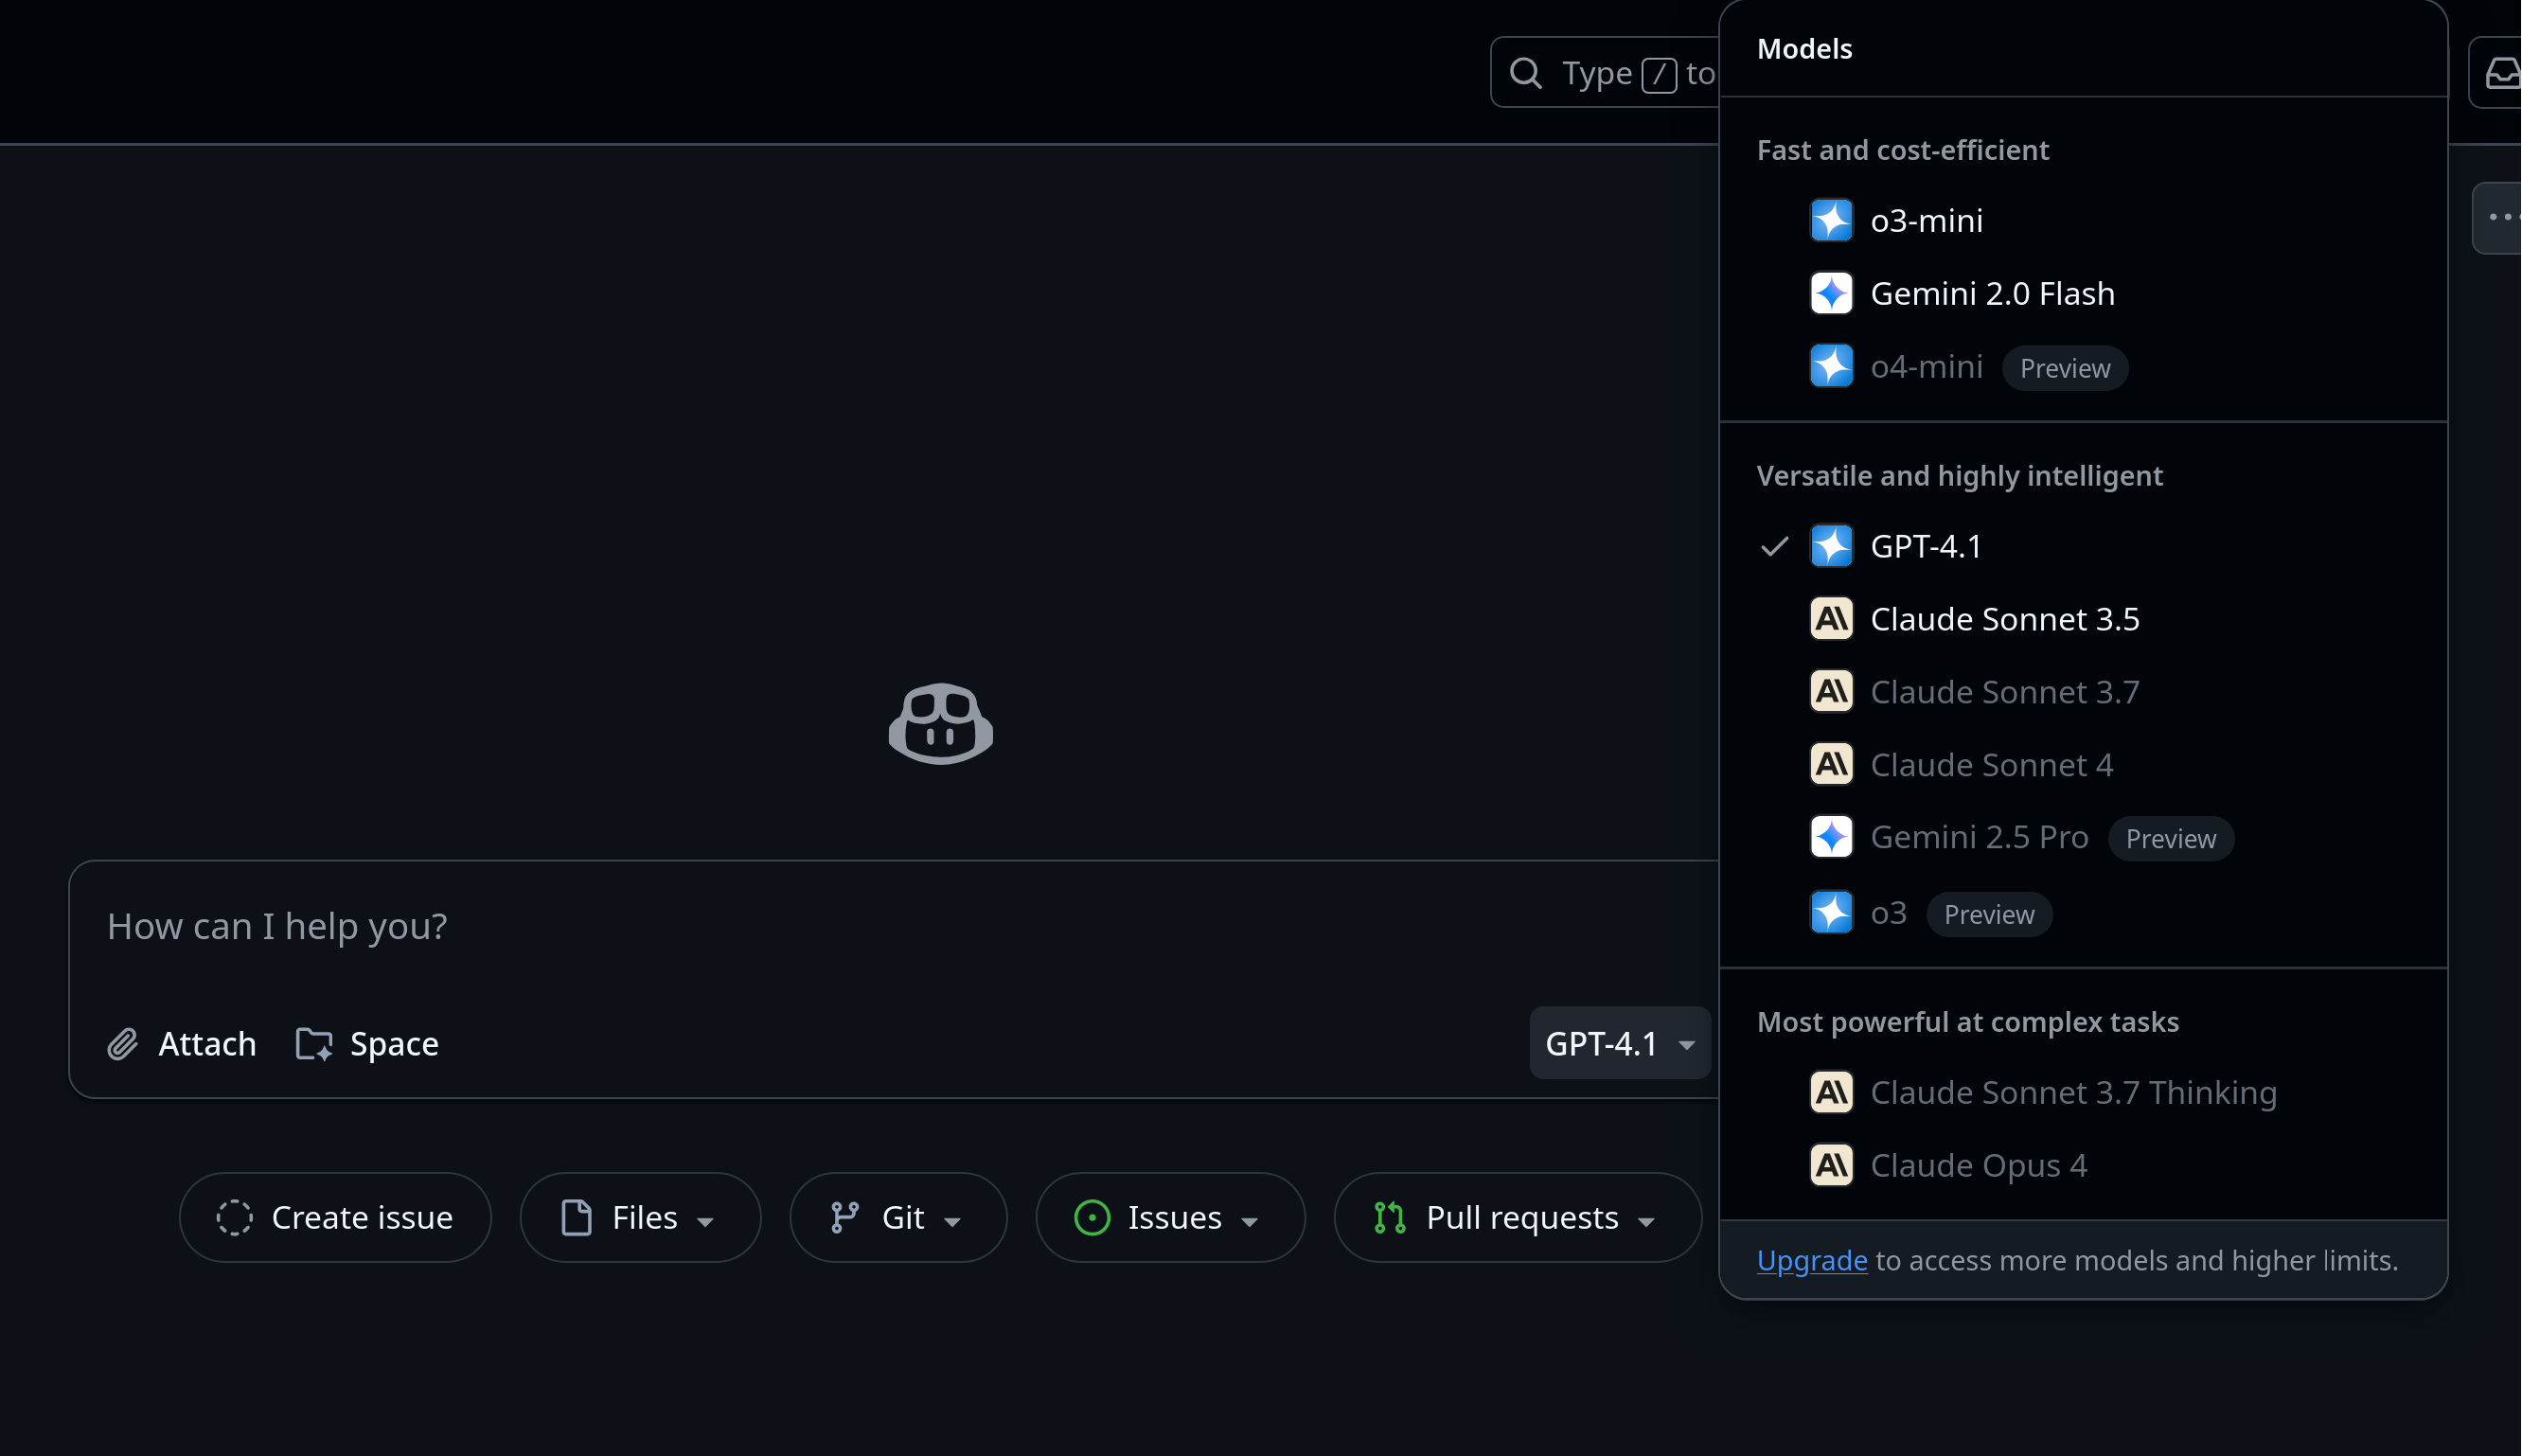Click the Claude Sonnet 3.7 Anthropic icon
The height and width of the screenshot is (1456, 2522).
[x=1831, y=692]
